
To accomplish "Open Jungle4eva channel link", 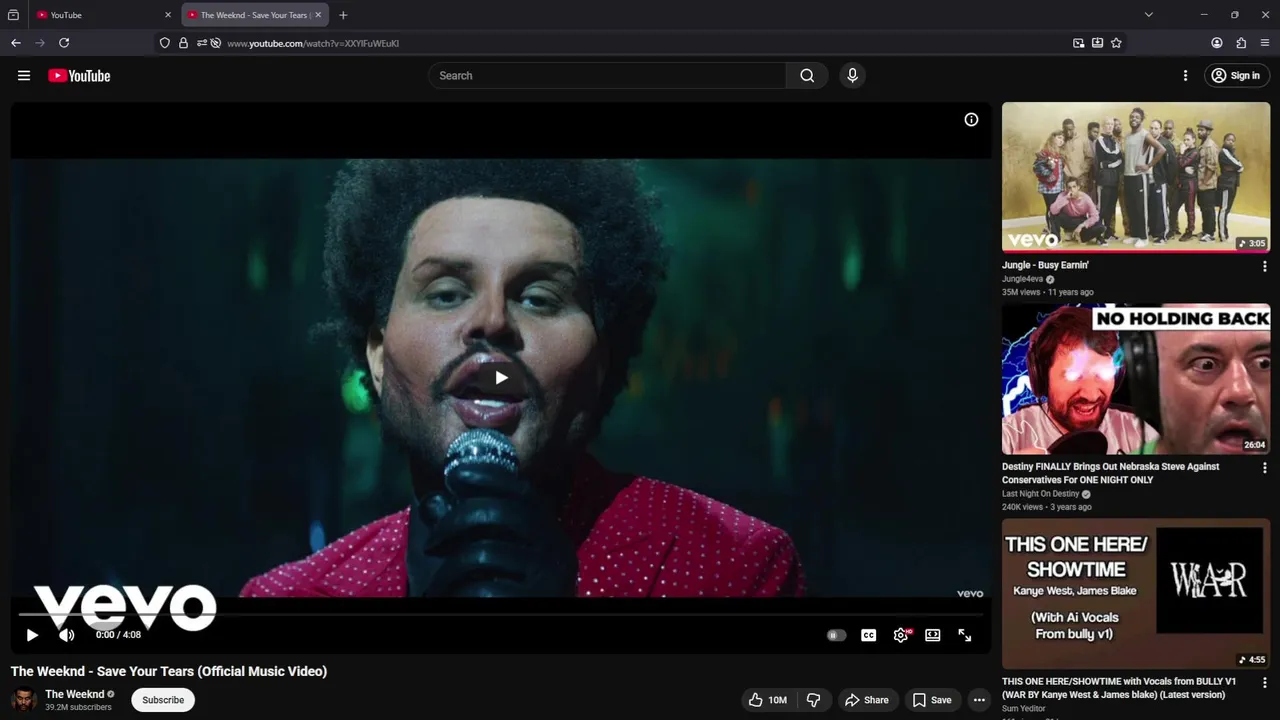I will tap(1022, 279).
